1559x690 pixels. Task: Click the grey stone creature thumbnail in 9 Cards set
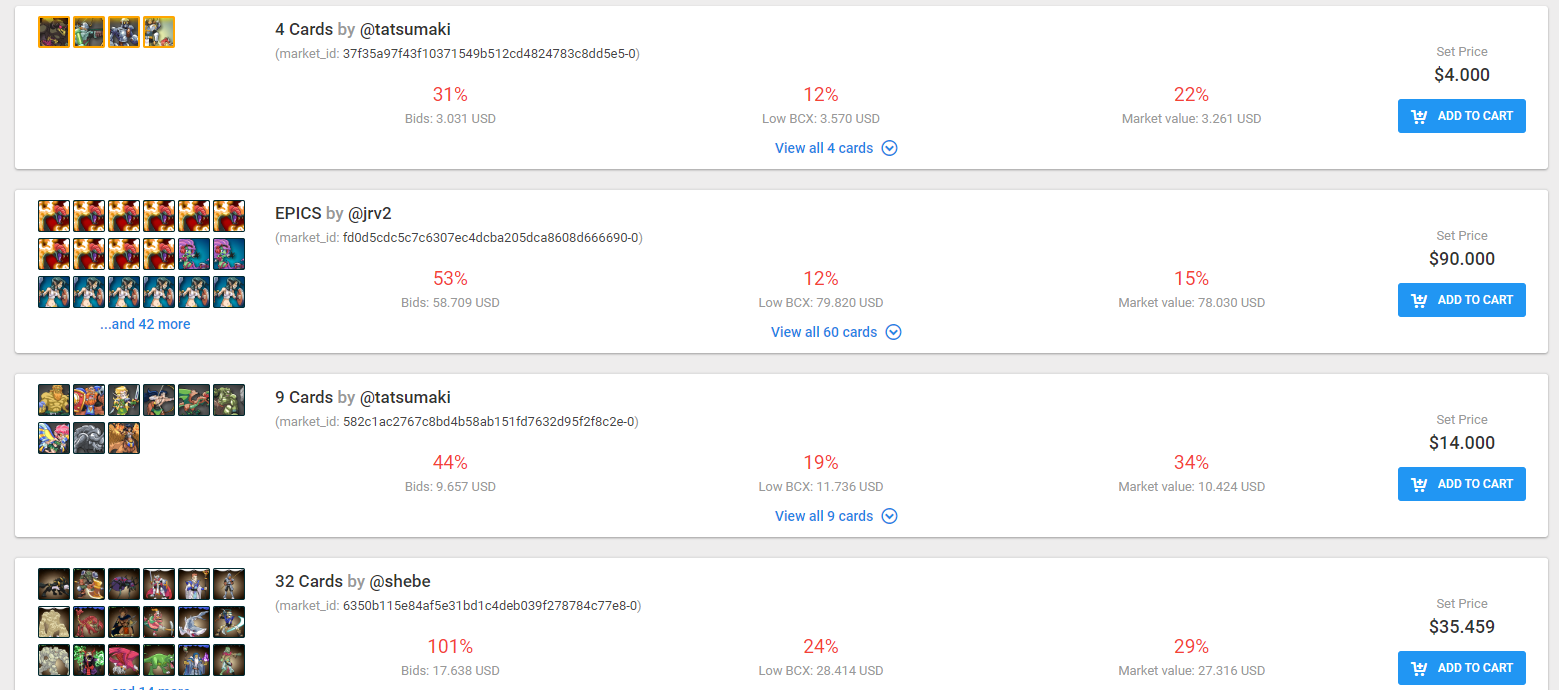click(89, 438)
